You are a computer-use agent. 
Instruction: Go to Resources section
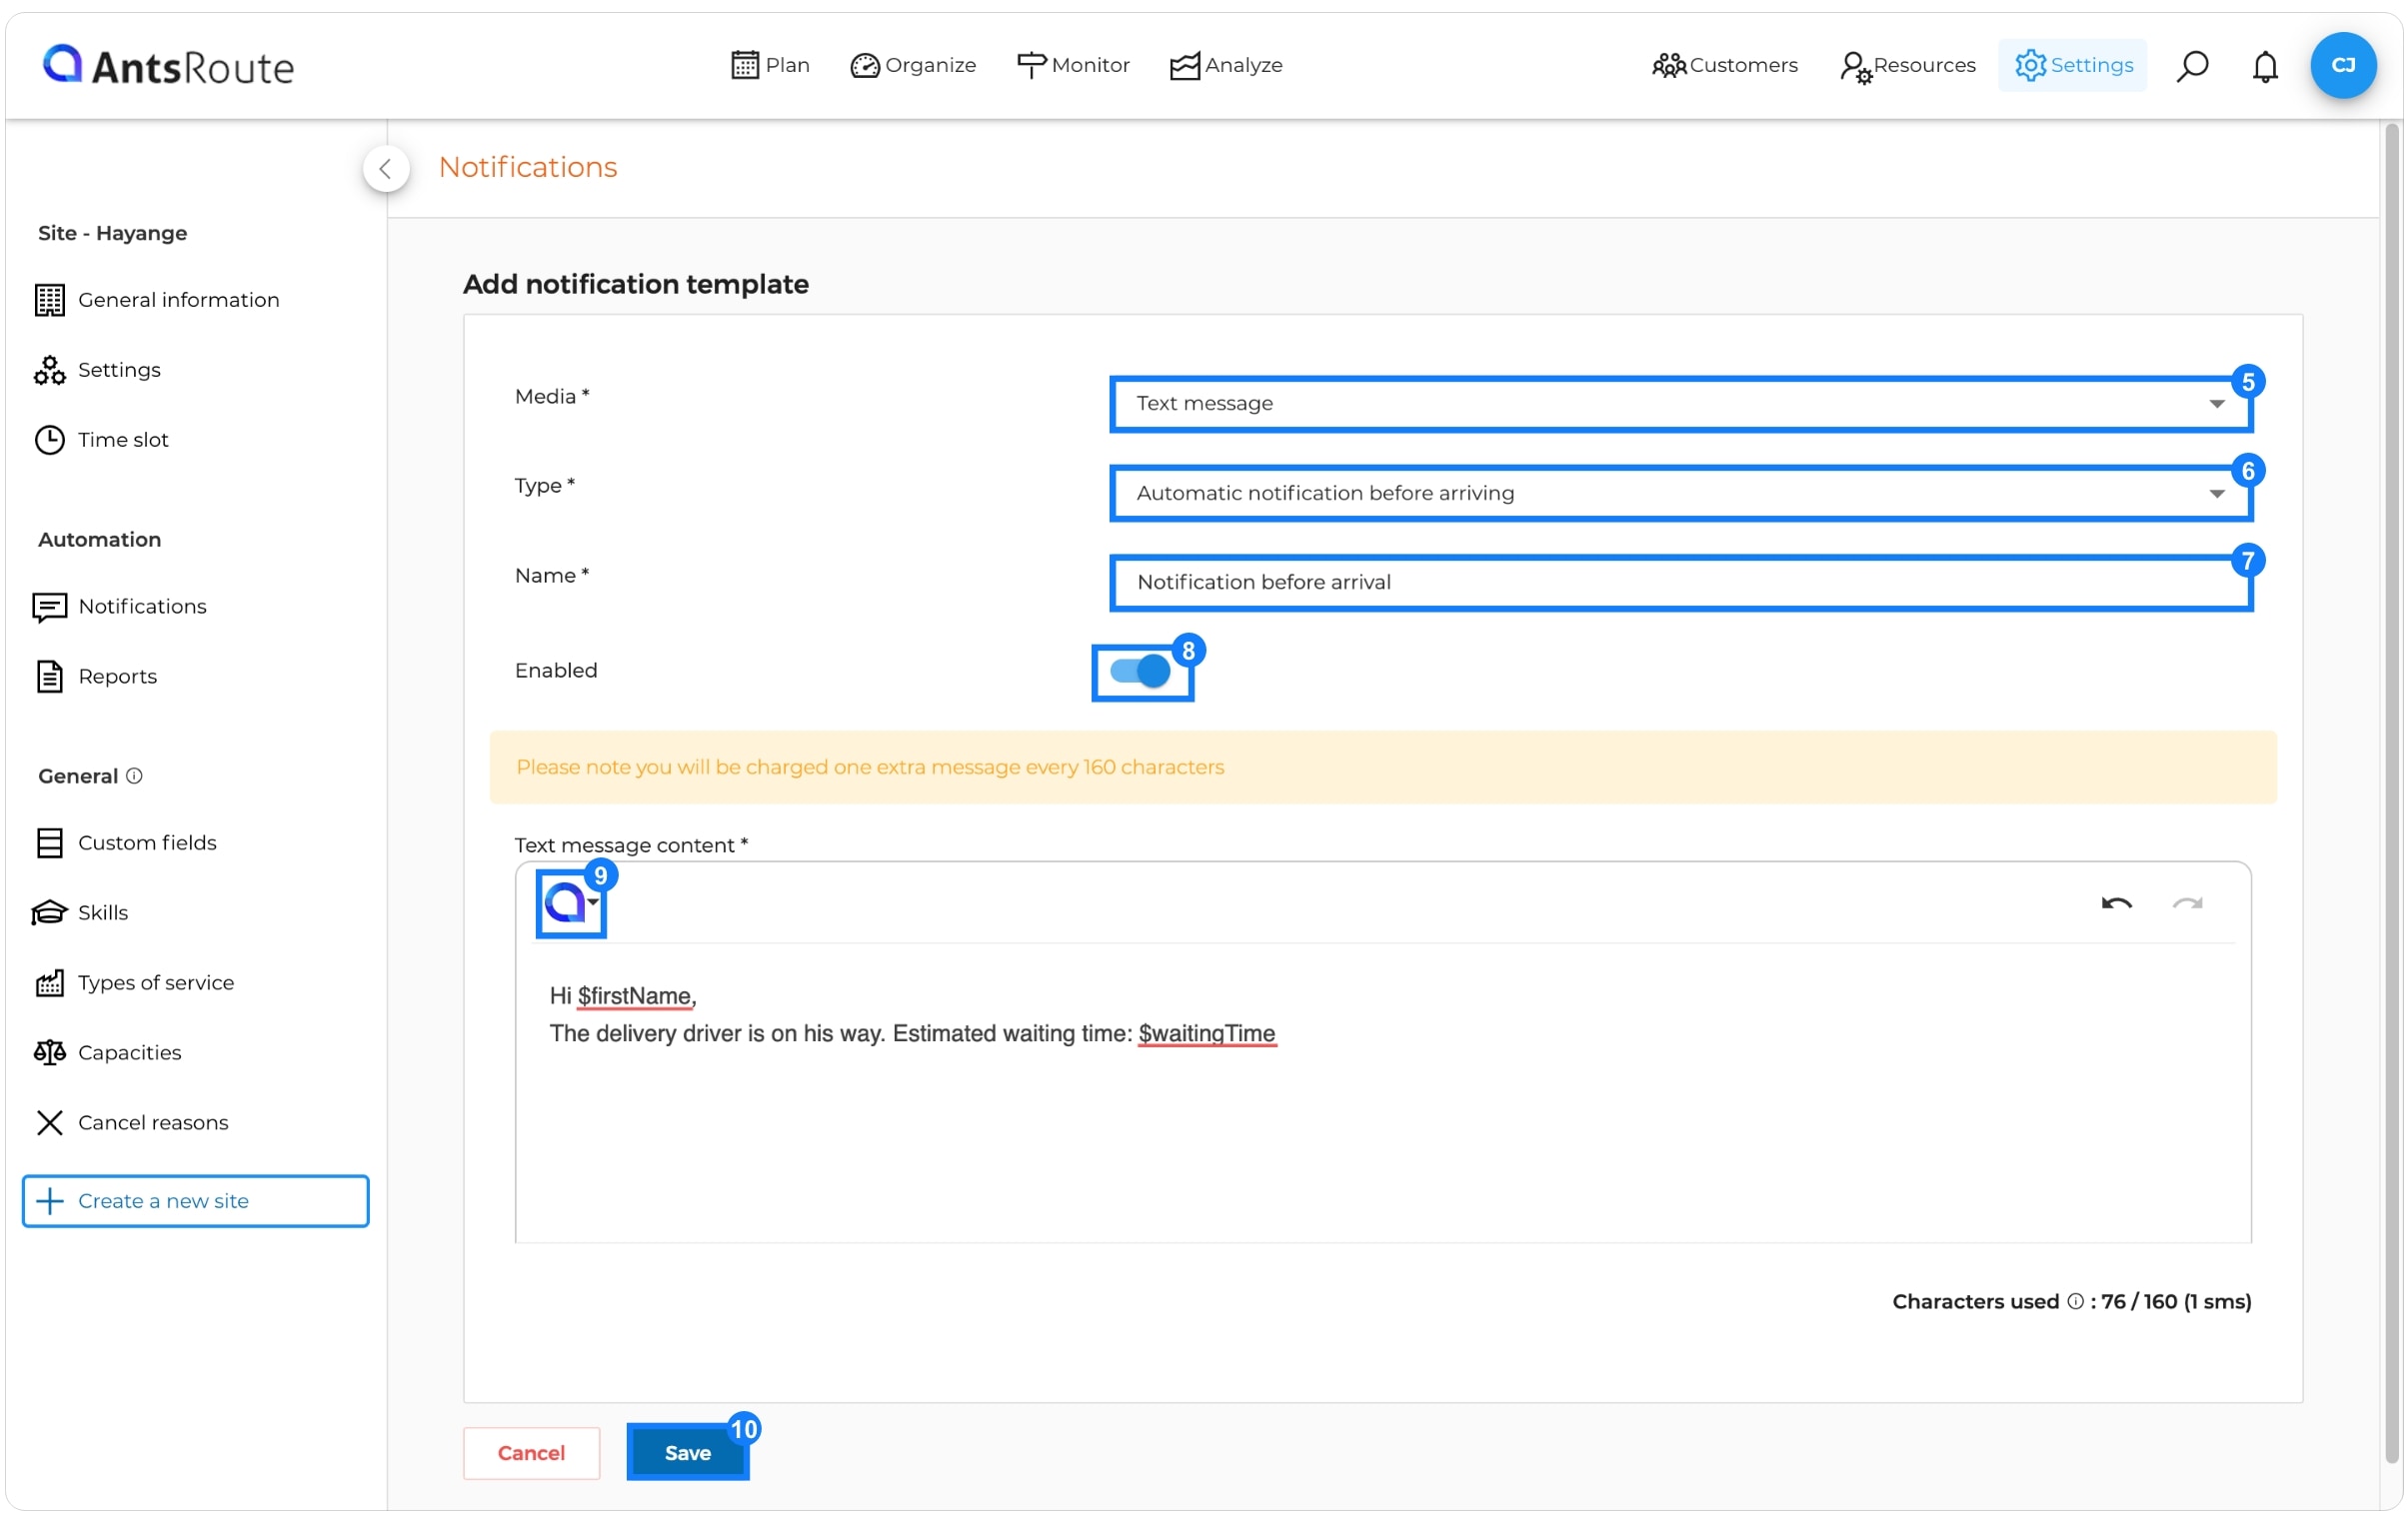click(1907, 65)
